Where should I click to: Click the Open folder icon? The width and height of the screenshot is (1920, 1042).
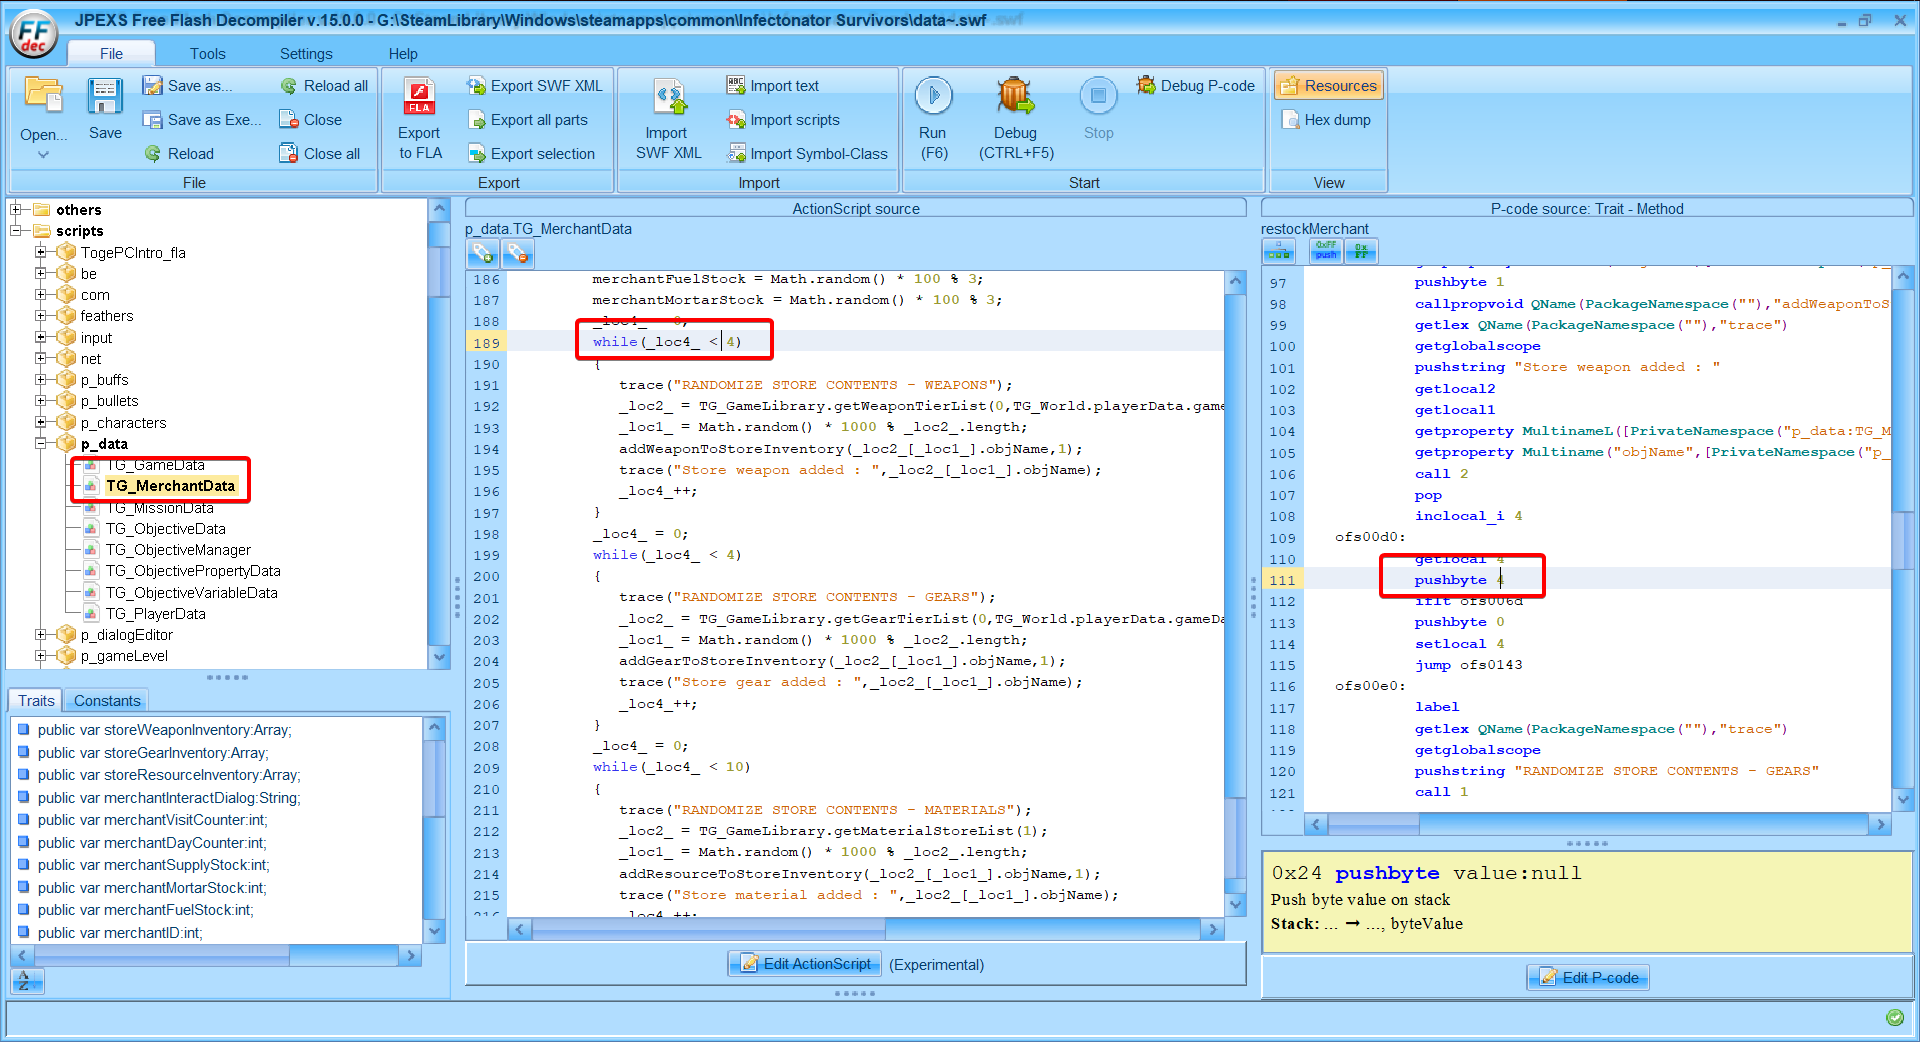point(43,95)
